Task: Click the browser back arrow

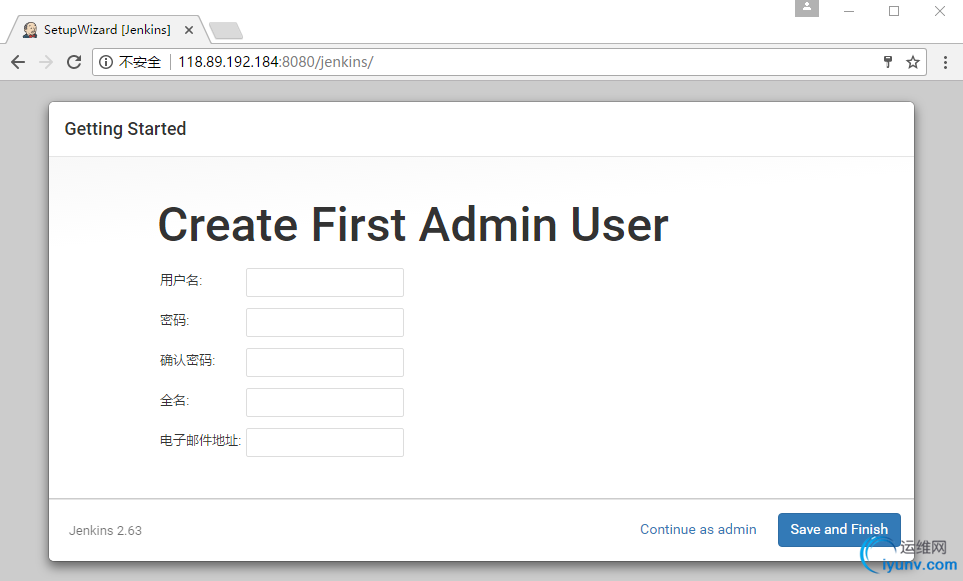Action: pos(18,62)
